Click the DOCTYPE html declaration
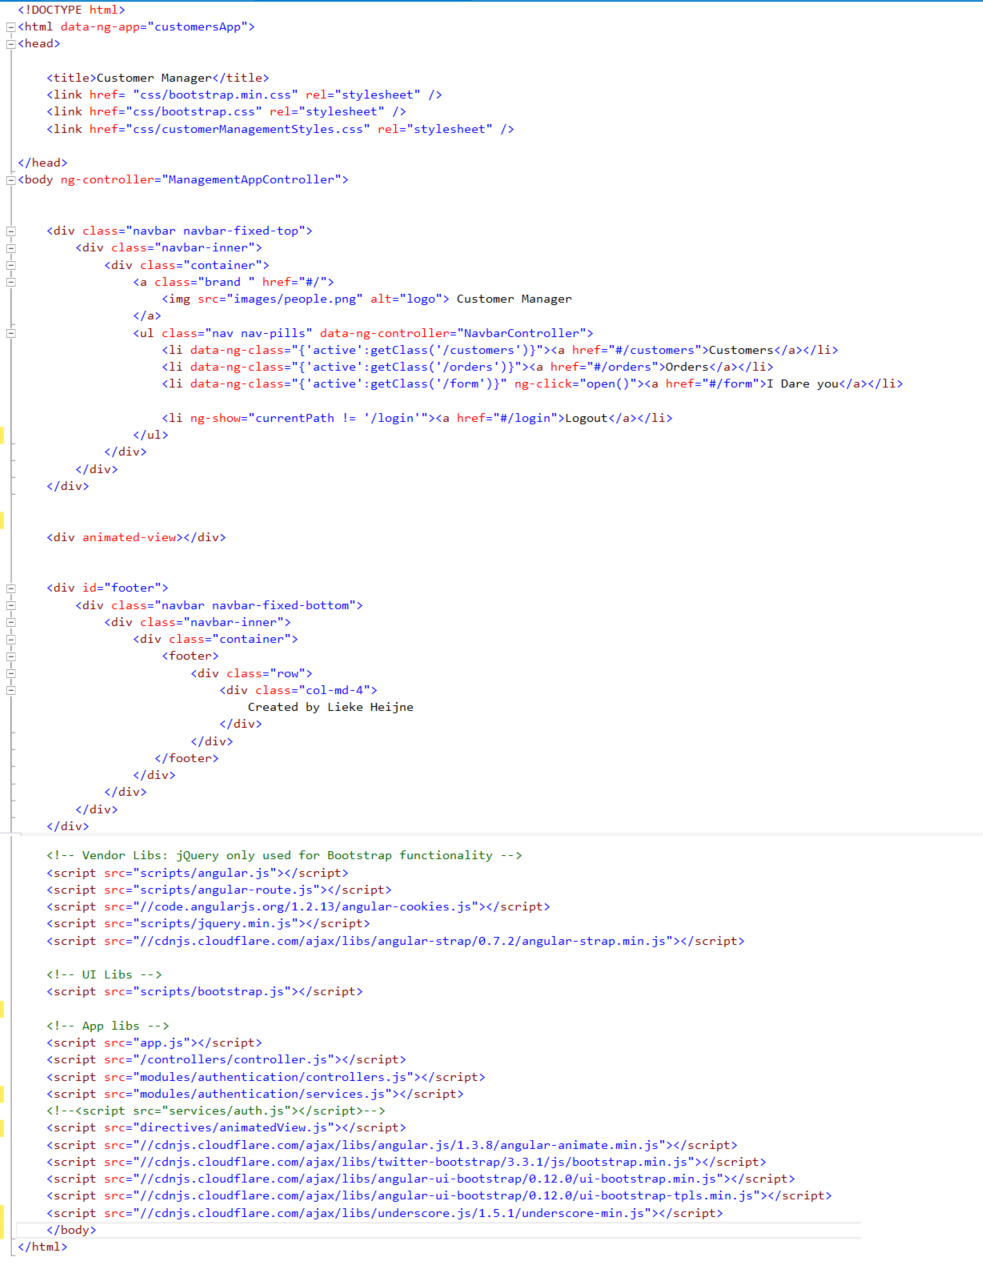Viewport: 983px width, 1278px height. coord(71,10)
